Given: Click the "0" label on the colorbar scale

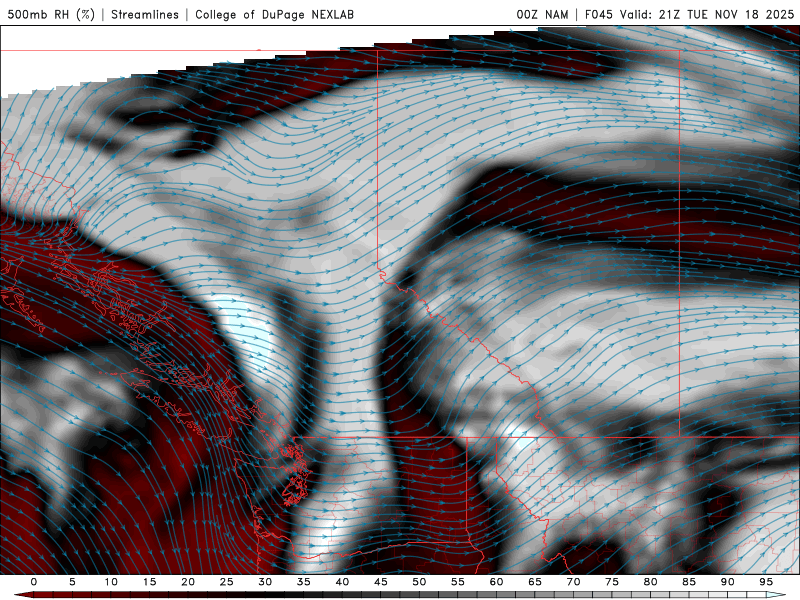Looking at the screenshot, I should tap(34, 582).
